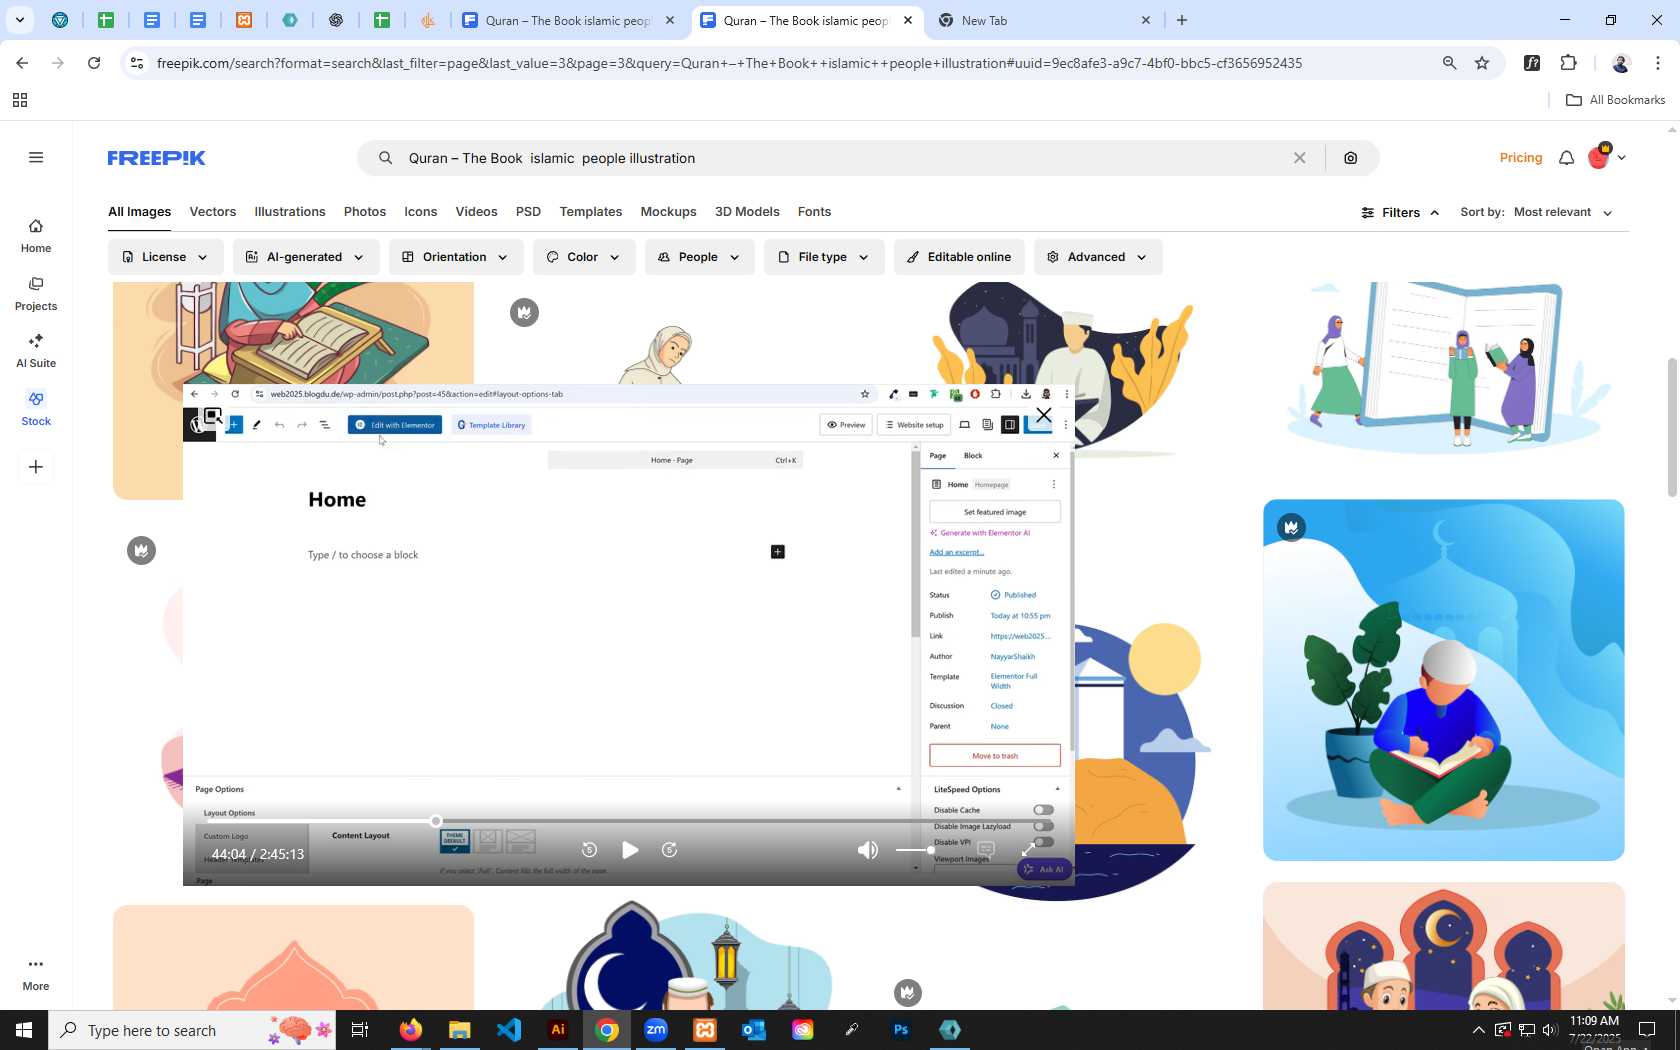
Task: Open Visual Studio Code from taskbar
Action: pyautogui.click(x=509, y=1030)
